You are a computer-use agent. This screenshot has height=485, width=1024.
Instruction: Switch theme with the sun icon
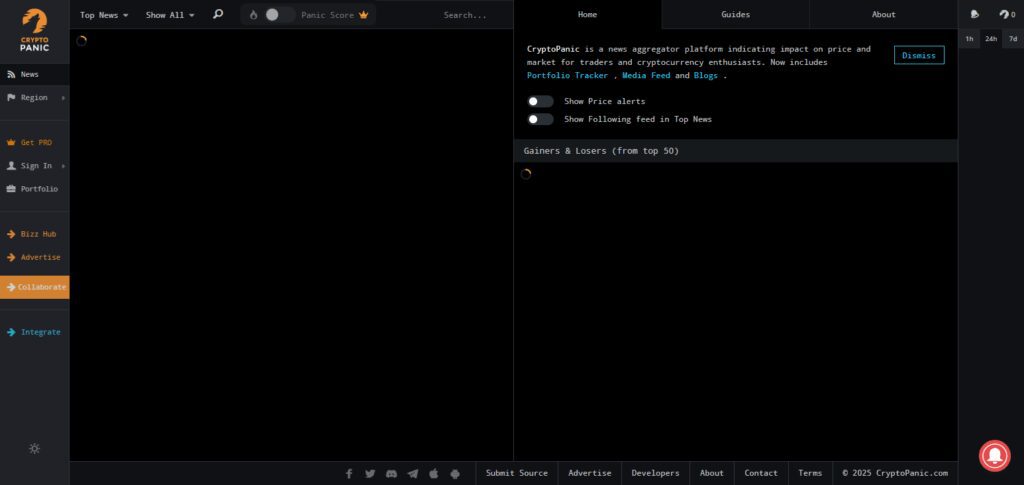click(35, 448)
